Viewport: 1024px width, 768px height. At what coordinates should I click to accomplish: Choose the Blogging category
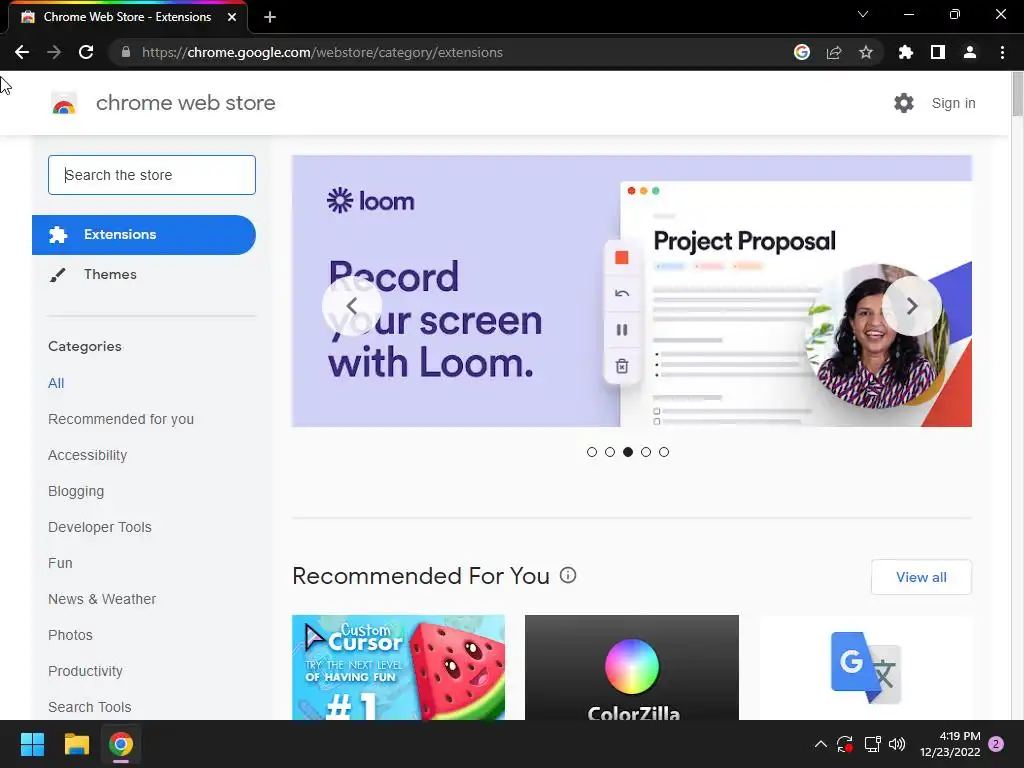click(x=76, y=491)
